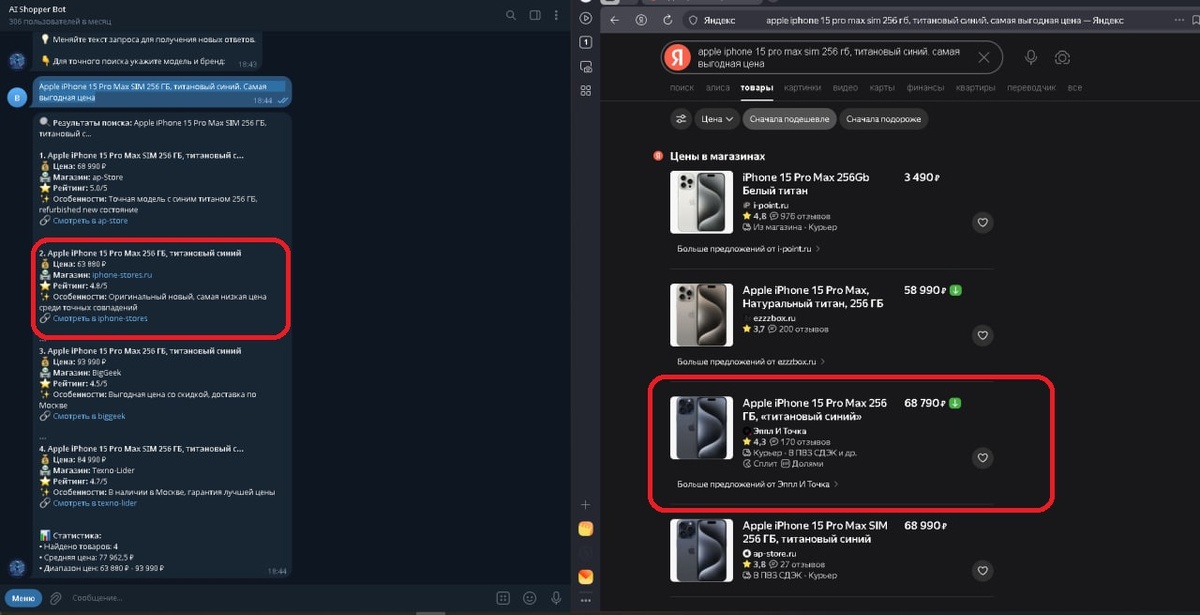Click the play-circle icon in browser sidebar
The width and height of the screenshot is (1200, 615).
pyautogui.click(x=586, y=18)
